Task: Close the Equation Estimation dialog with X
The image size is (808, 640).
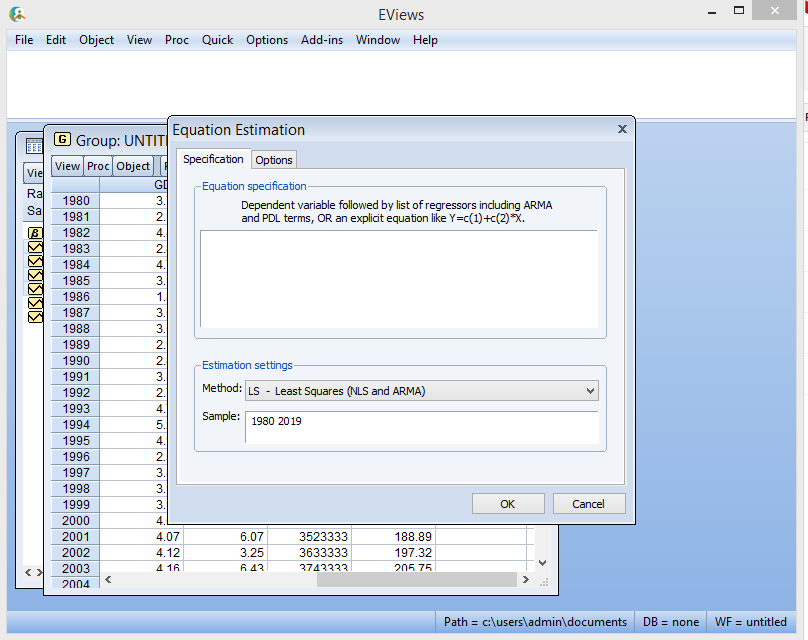Action: pyautogui.click(x=622, y=129)
